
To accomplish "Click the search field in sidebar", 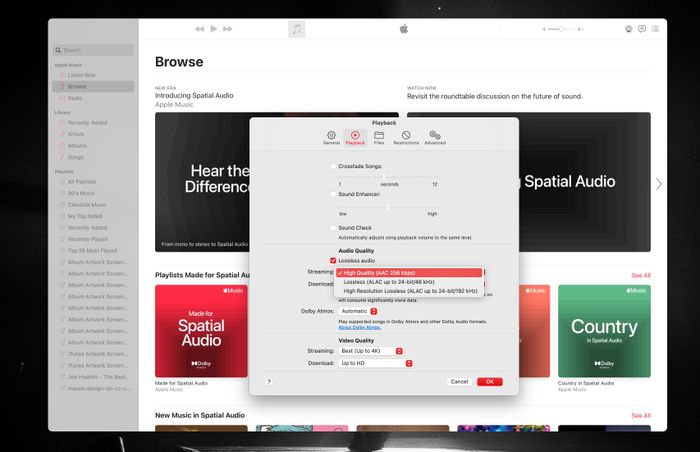I will tap(94, 50).
